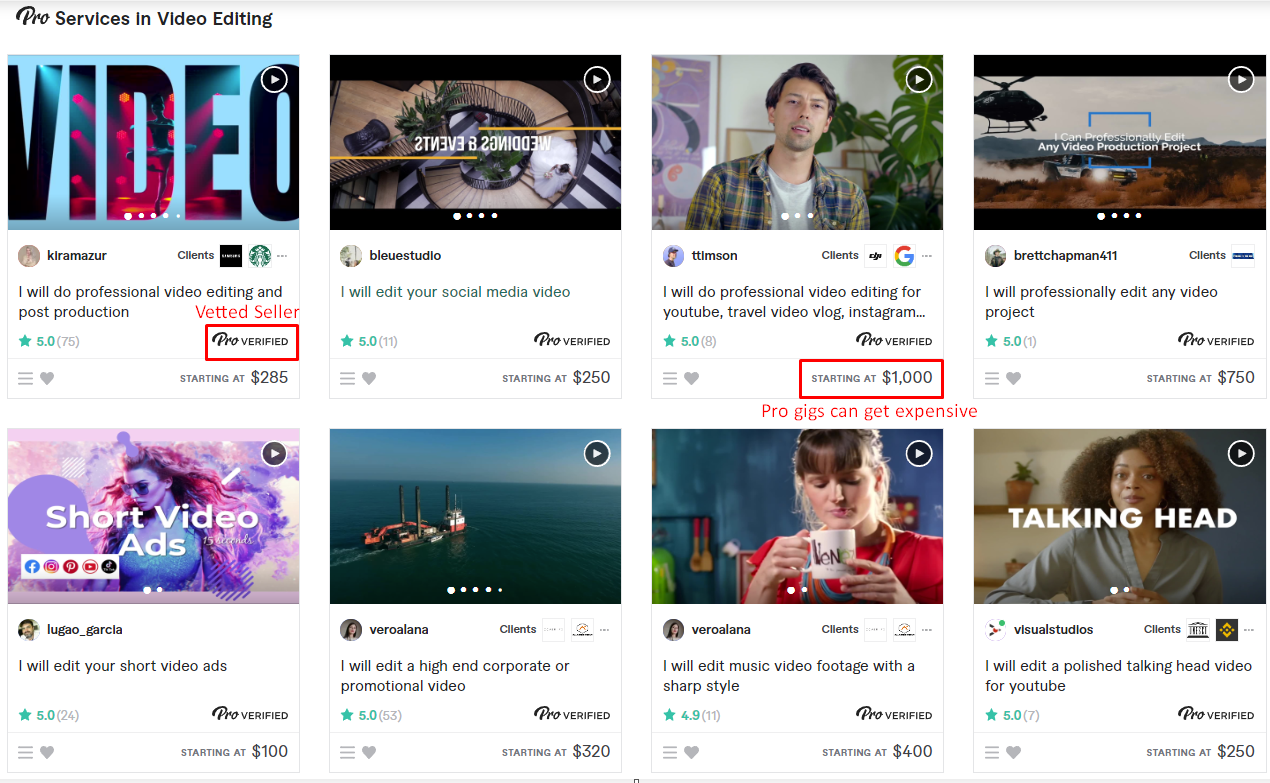The image size is (1270, 783).
Task: Open the Weddings & Events thumbnail
Action: [475, 142]
